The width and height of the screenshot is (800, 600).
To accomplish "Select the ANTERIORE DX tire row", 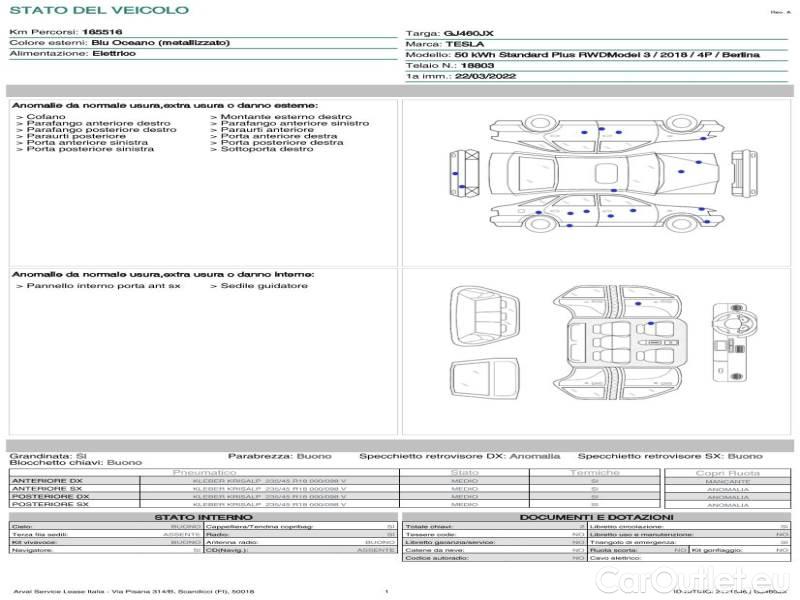I will (47, 481).
